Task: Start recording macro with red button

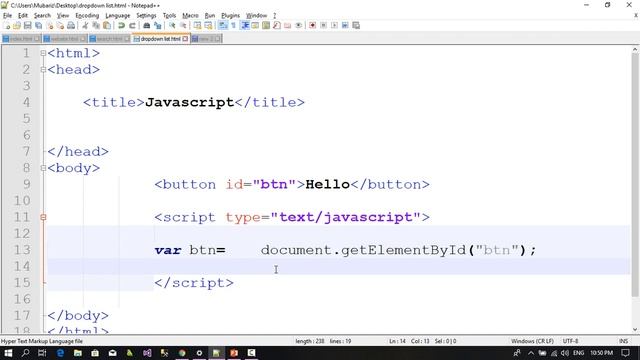Action: click(313, 26)
